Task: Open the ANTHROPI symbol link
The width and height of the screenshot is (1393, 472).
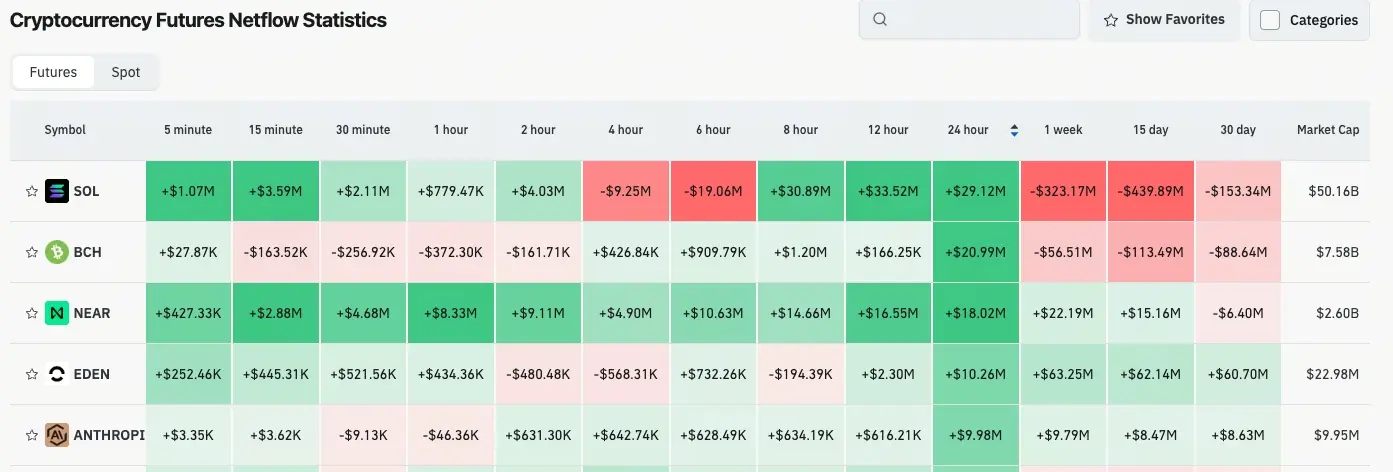Action: point(110,435)
